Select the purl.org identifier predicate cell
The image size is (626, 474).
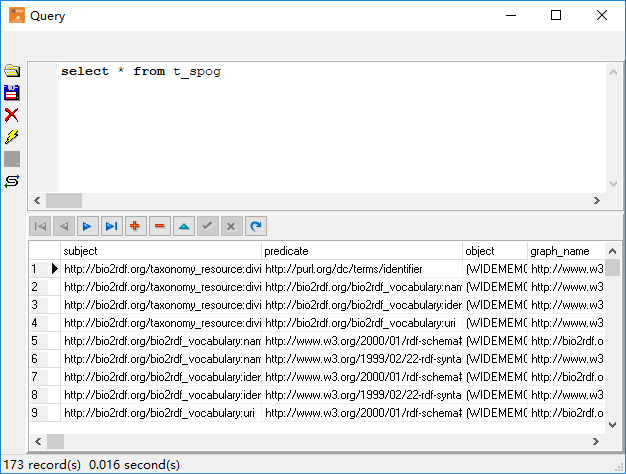362,269
